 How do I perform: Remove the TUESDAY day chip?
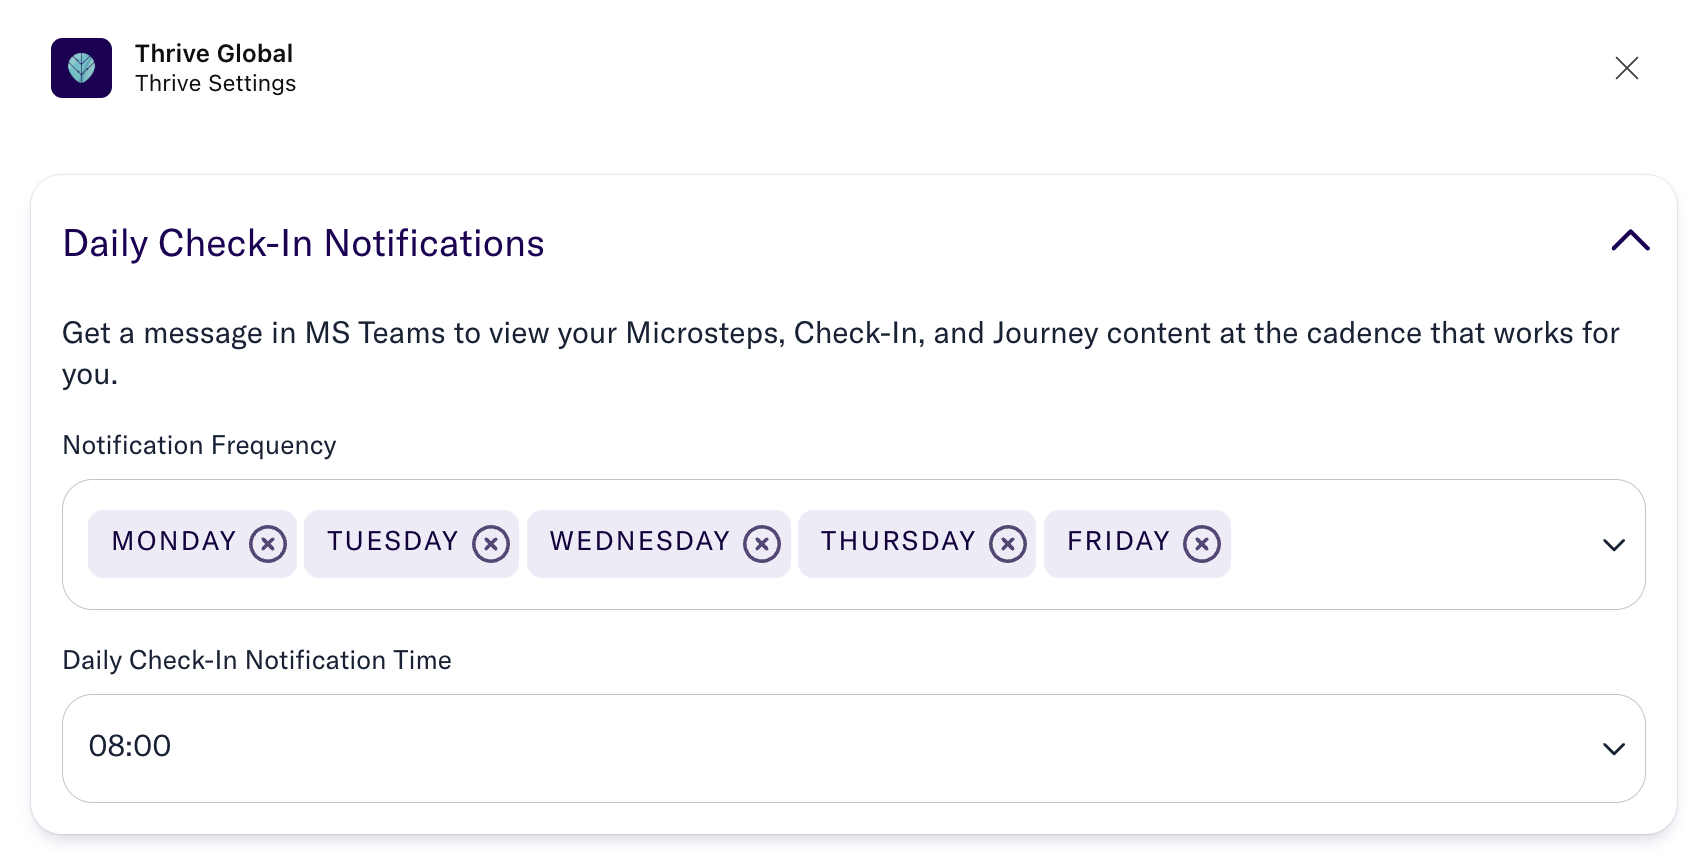(491, 544)
